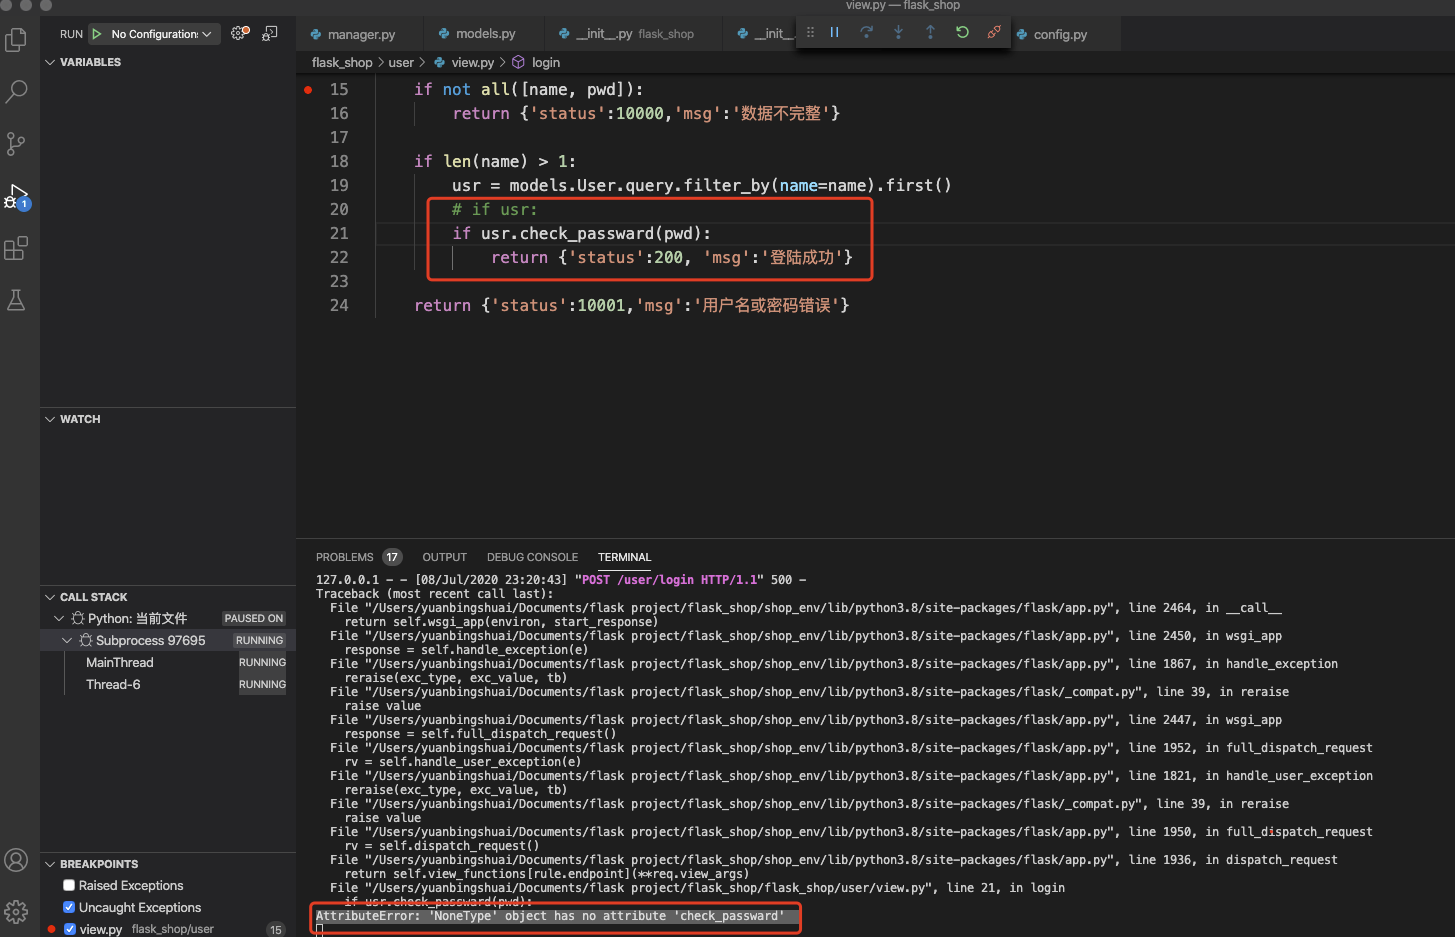The image size is (1455, 937).
Task: Open the Extensions view
Action: coord(16,248)
